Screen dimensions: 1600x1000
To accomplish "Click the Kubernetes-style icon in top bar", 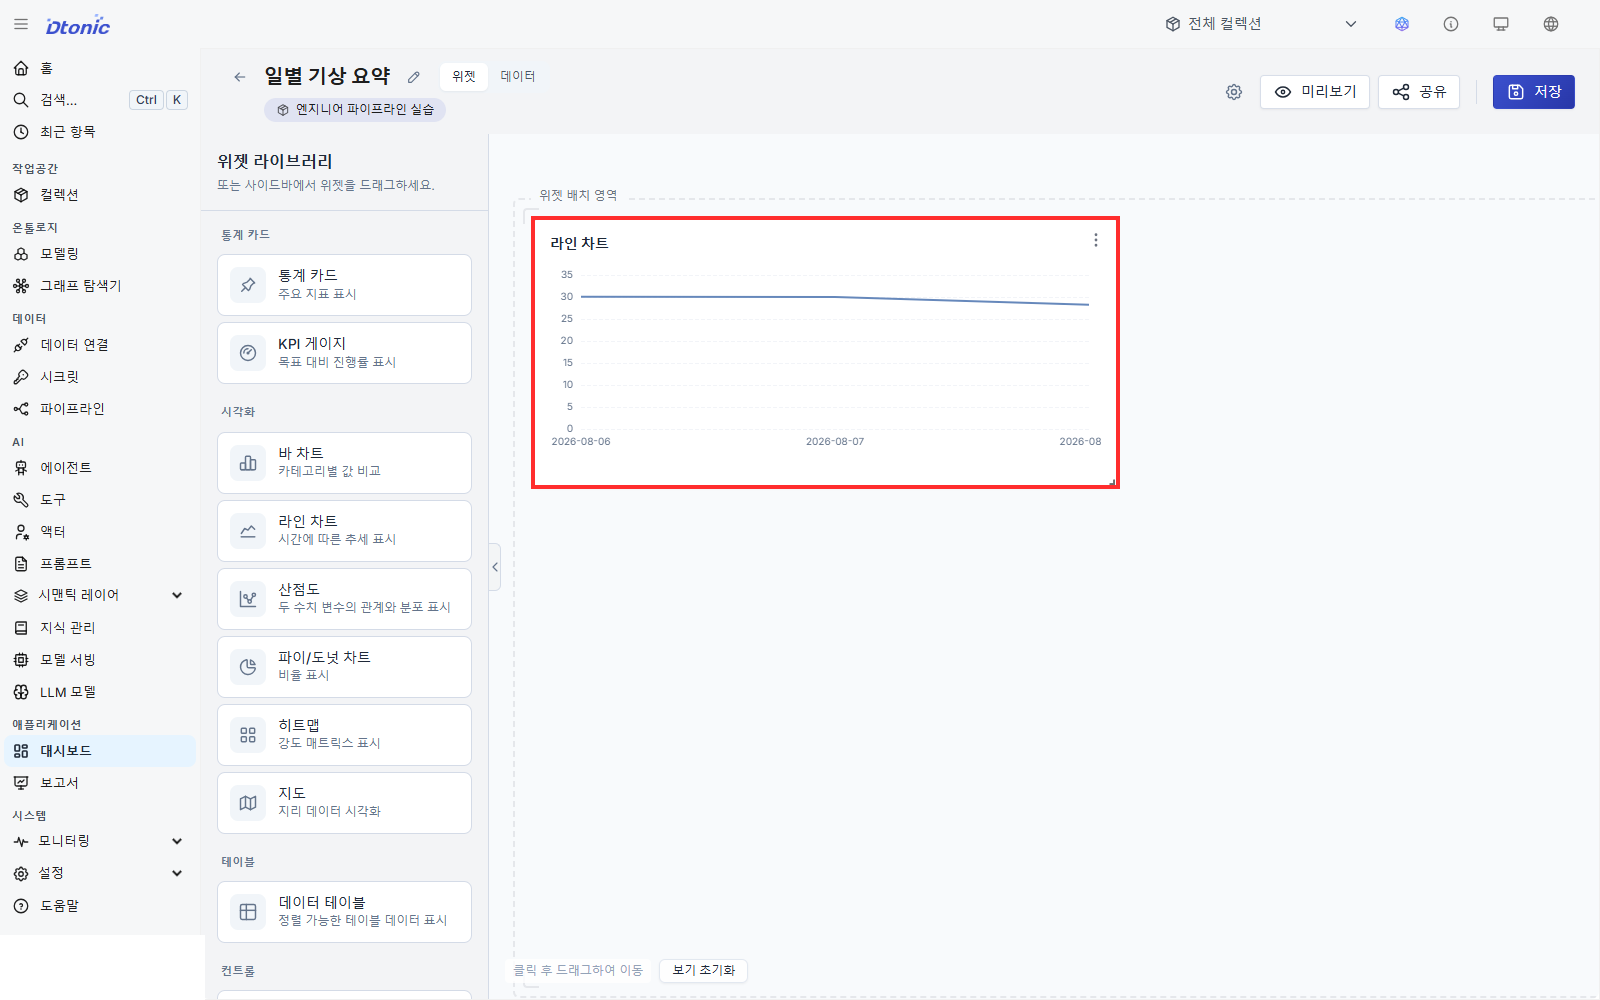I will [1402, 24].
